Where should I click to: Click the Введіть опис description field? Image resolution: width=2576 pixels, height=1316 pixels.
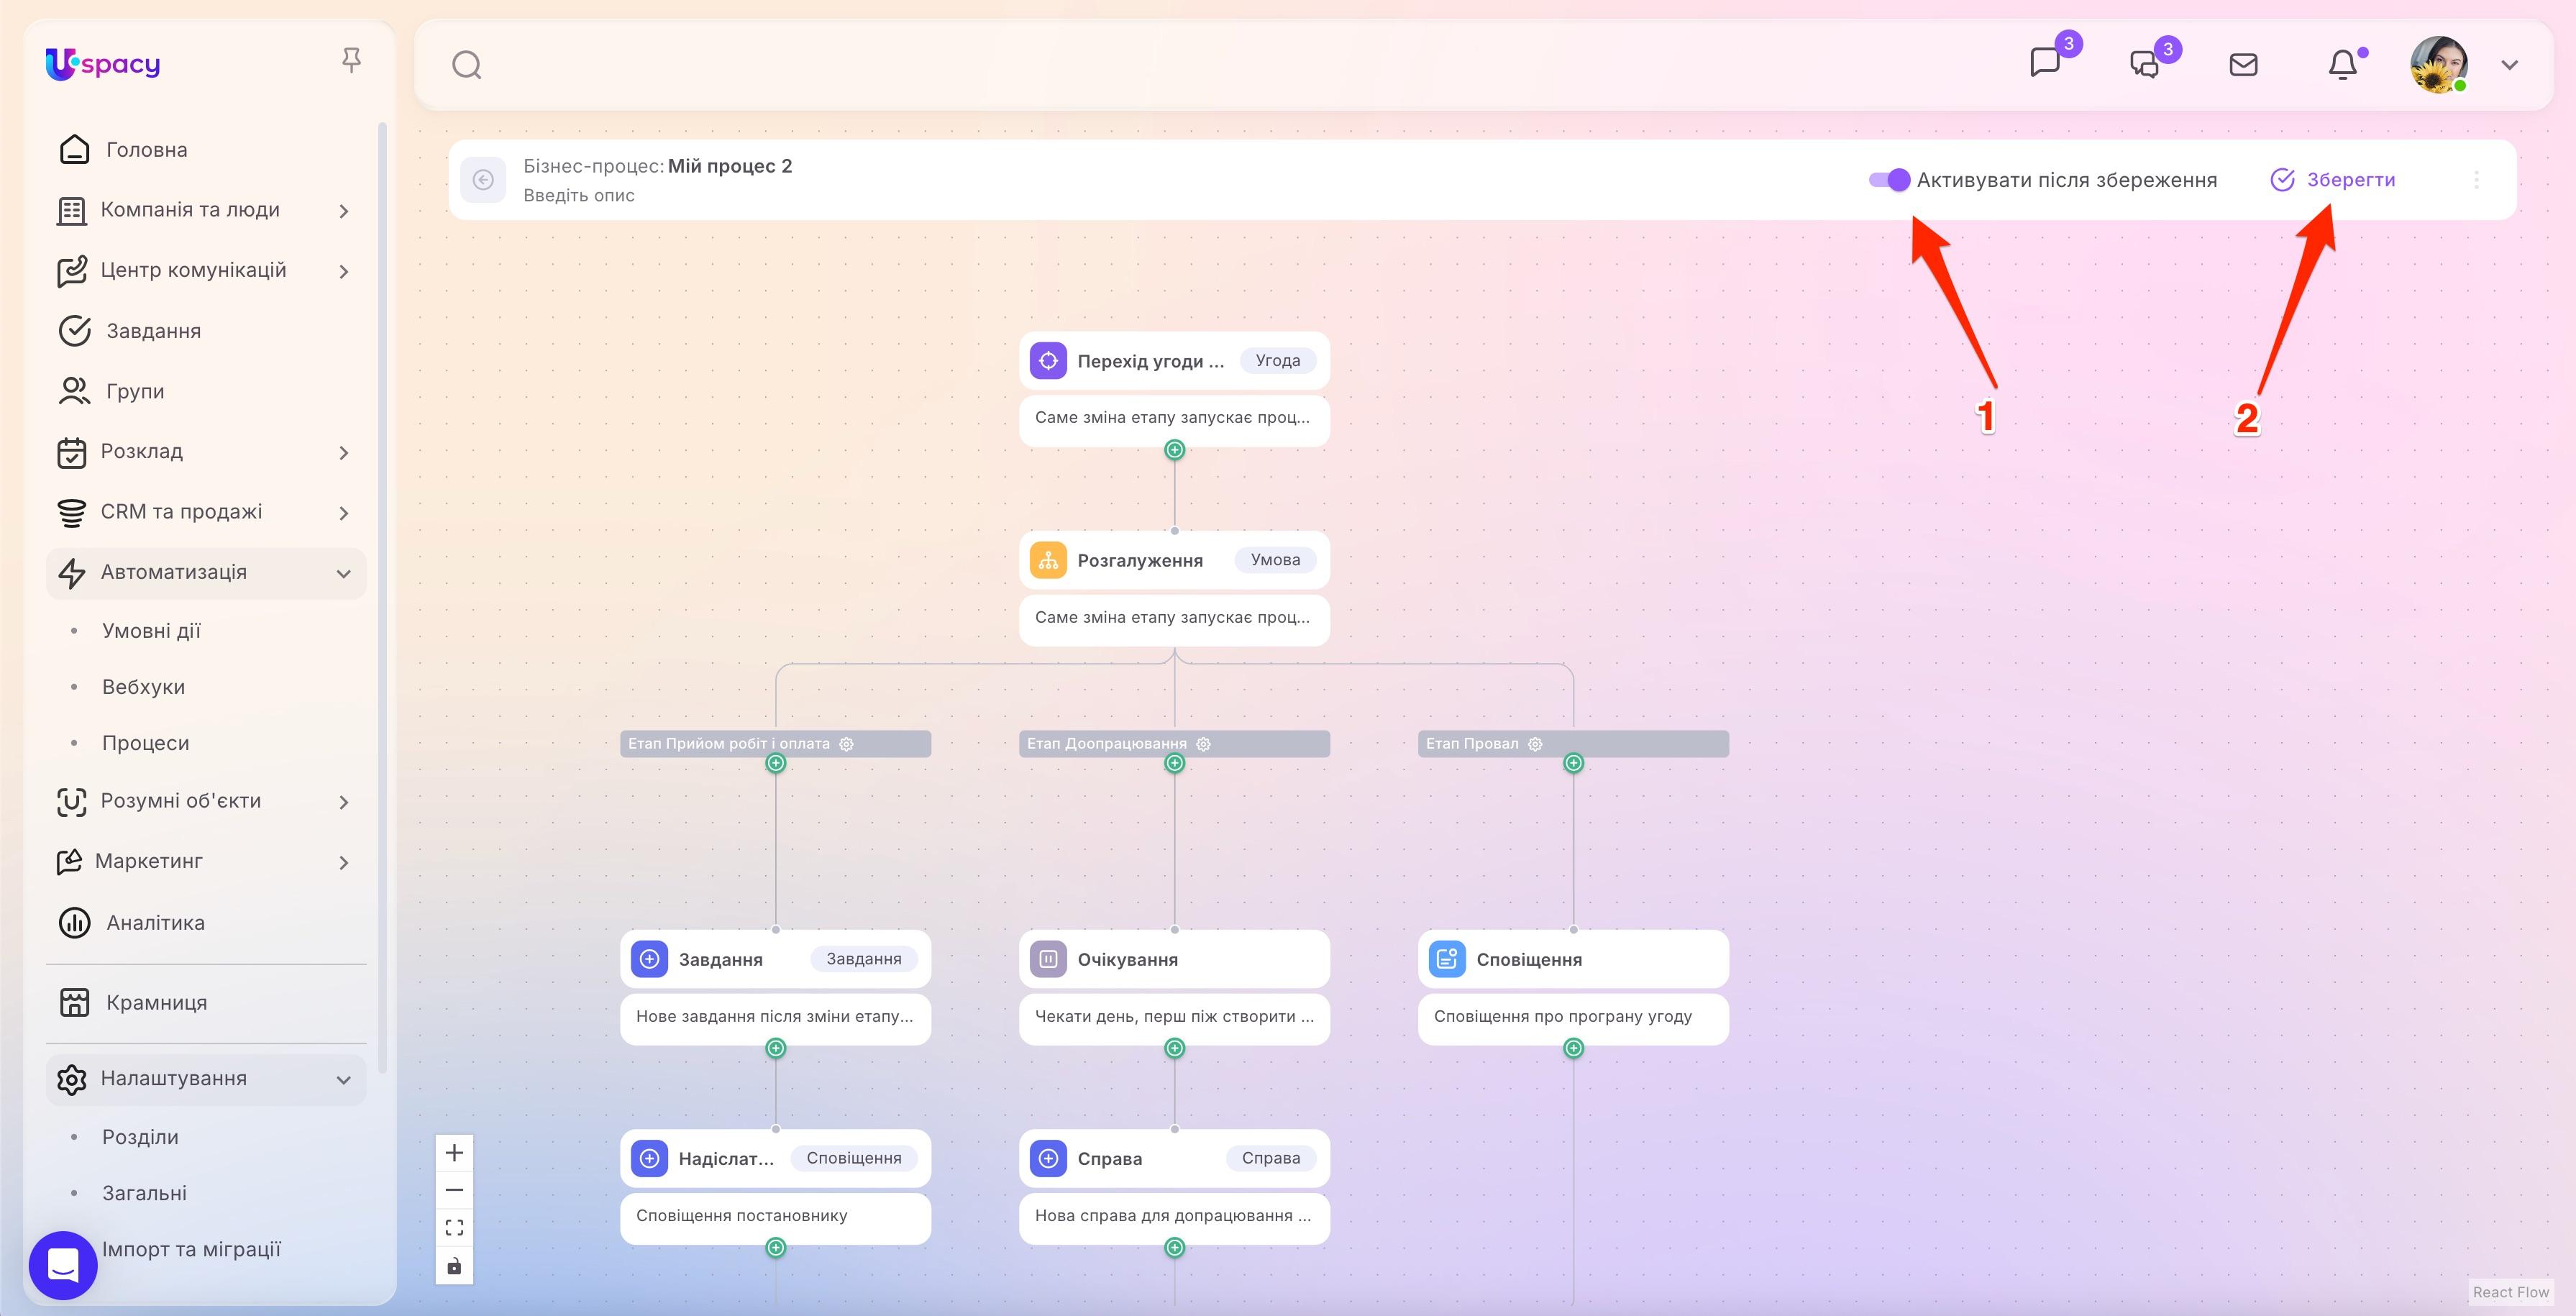point(578,195)
